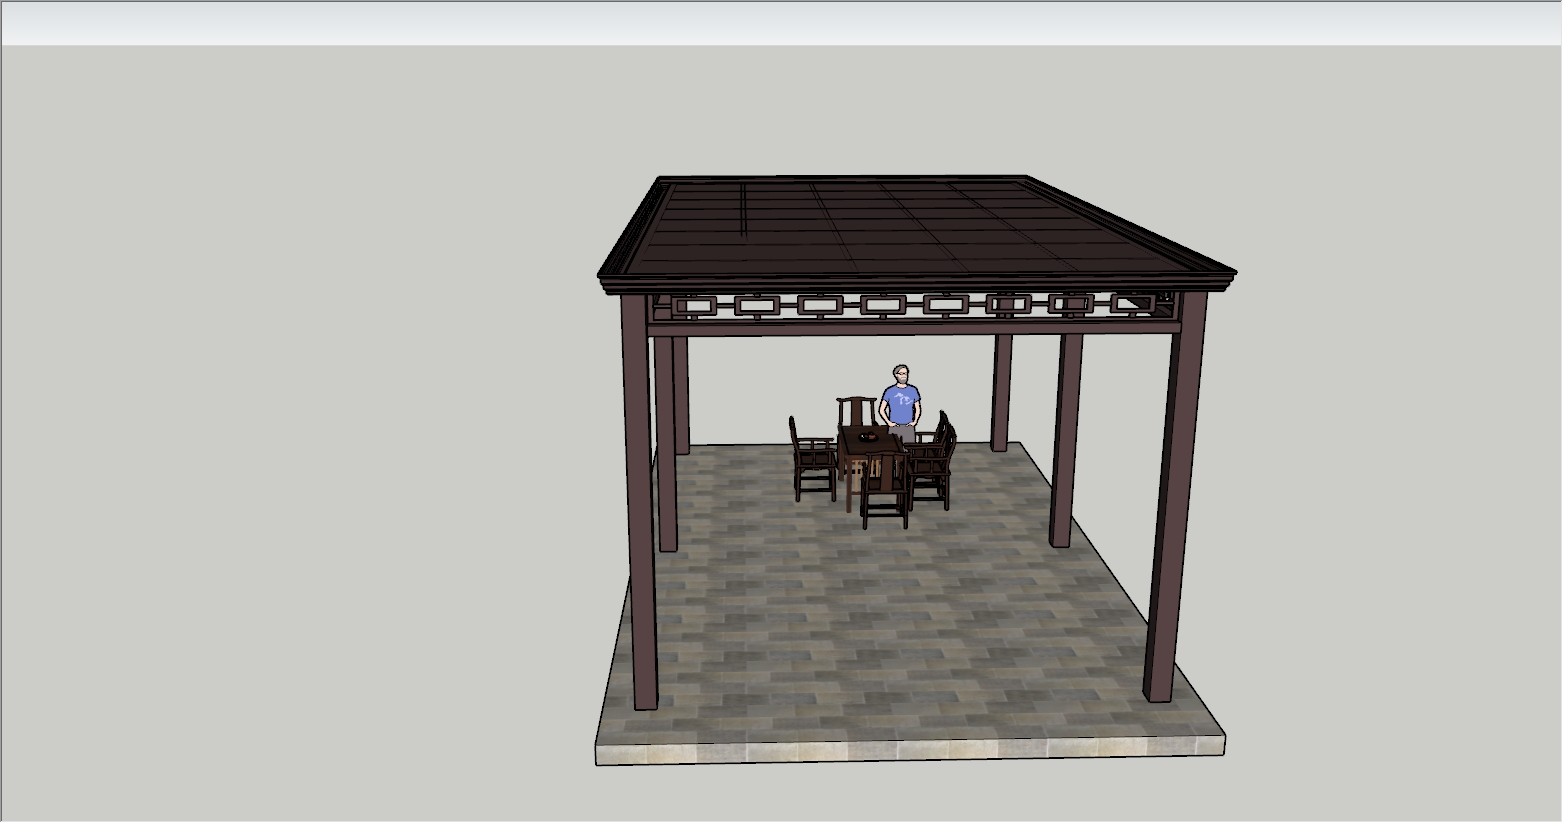Image resolution: width=1563 pixels, height=823 pixels.
Task: Click the blank title strip at the top
Action: pos(780,24)
